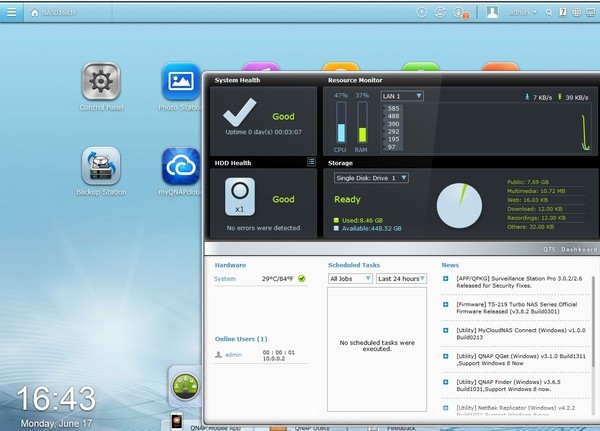The image size is (600, 431).
Task: Click the green dashboard gauge icon
Action: tap(185, 386)
